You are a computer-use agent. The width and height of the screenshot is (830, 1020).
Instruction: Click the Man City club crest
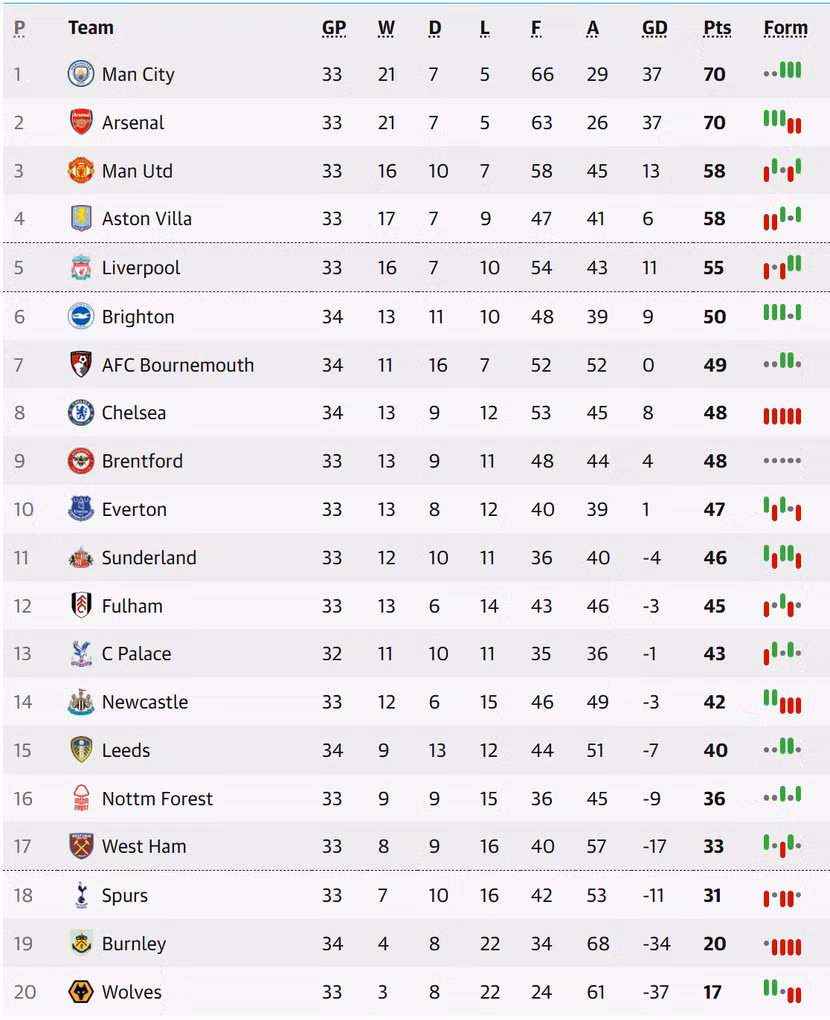[x=81, y=74]
